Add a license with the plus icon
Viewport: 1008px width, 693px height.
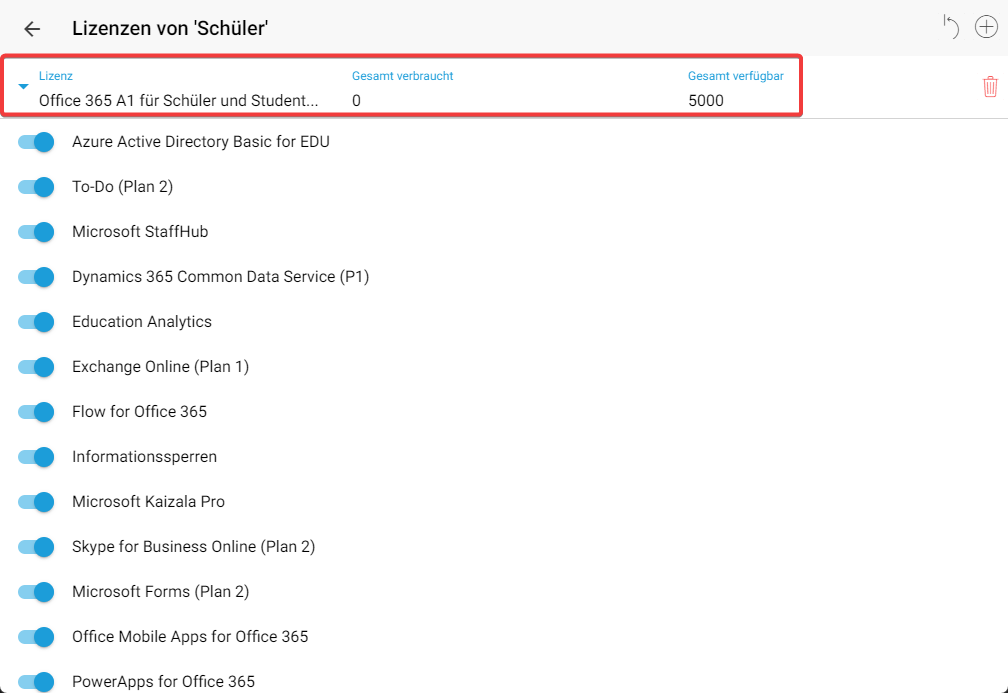(986, 27)
